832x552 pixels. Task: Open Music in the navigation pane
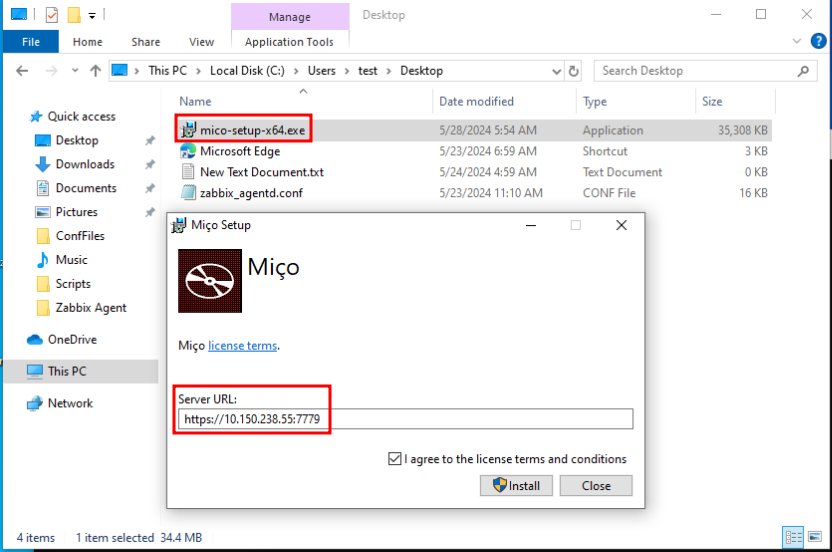point(71,260)
